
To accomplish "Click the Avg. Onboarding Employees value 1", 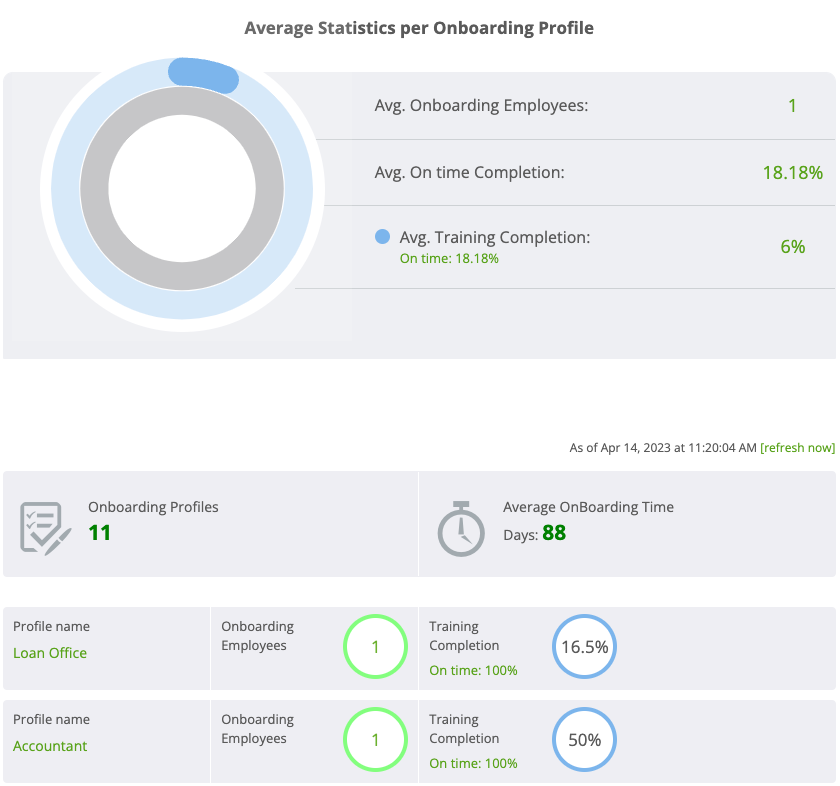I will point(792,106).
